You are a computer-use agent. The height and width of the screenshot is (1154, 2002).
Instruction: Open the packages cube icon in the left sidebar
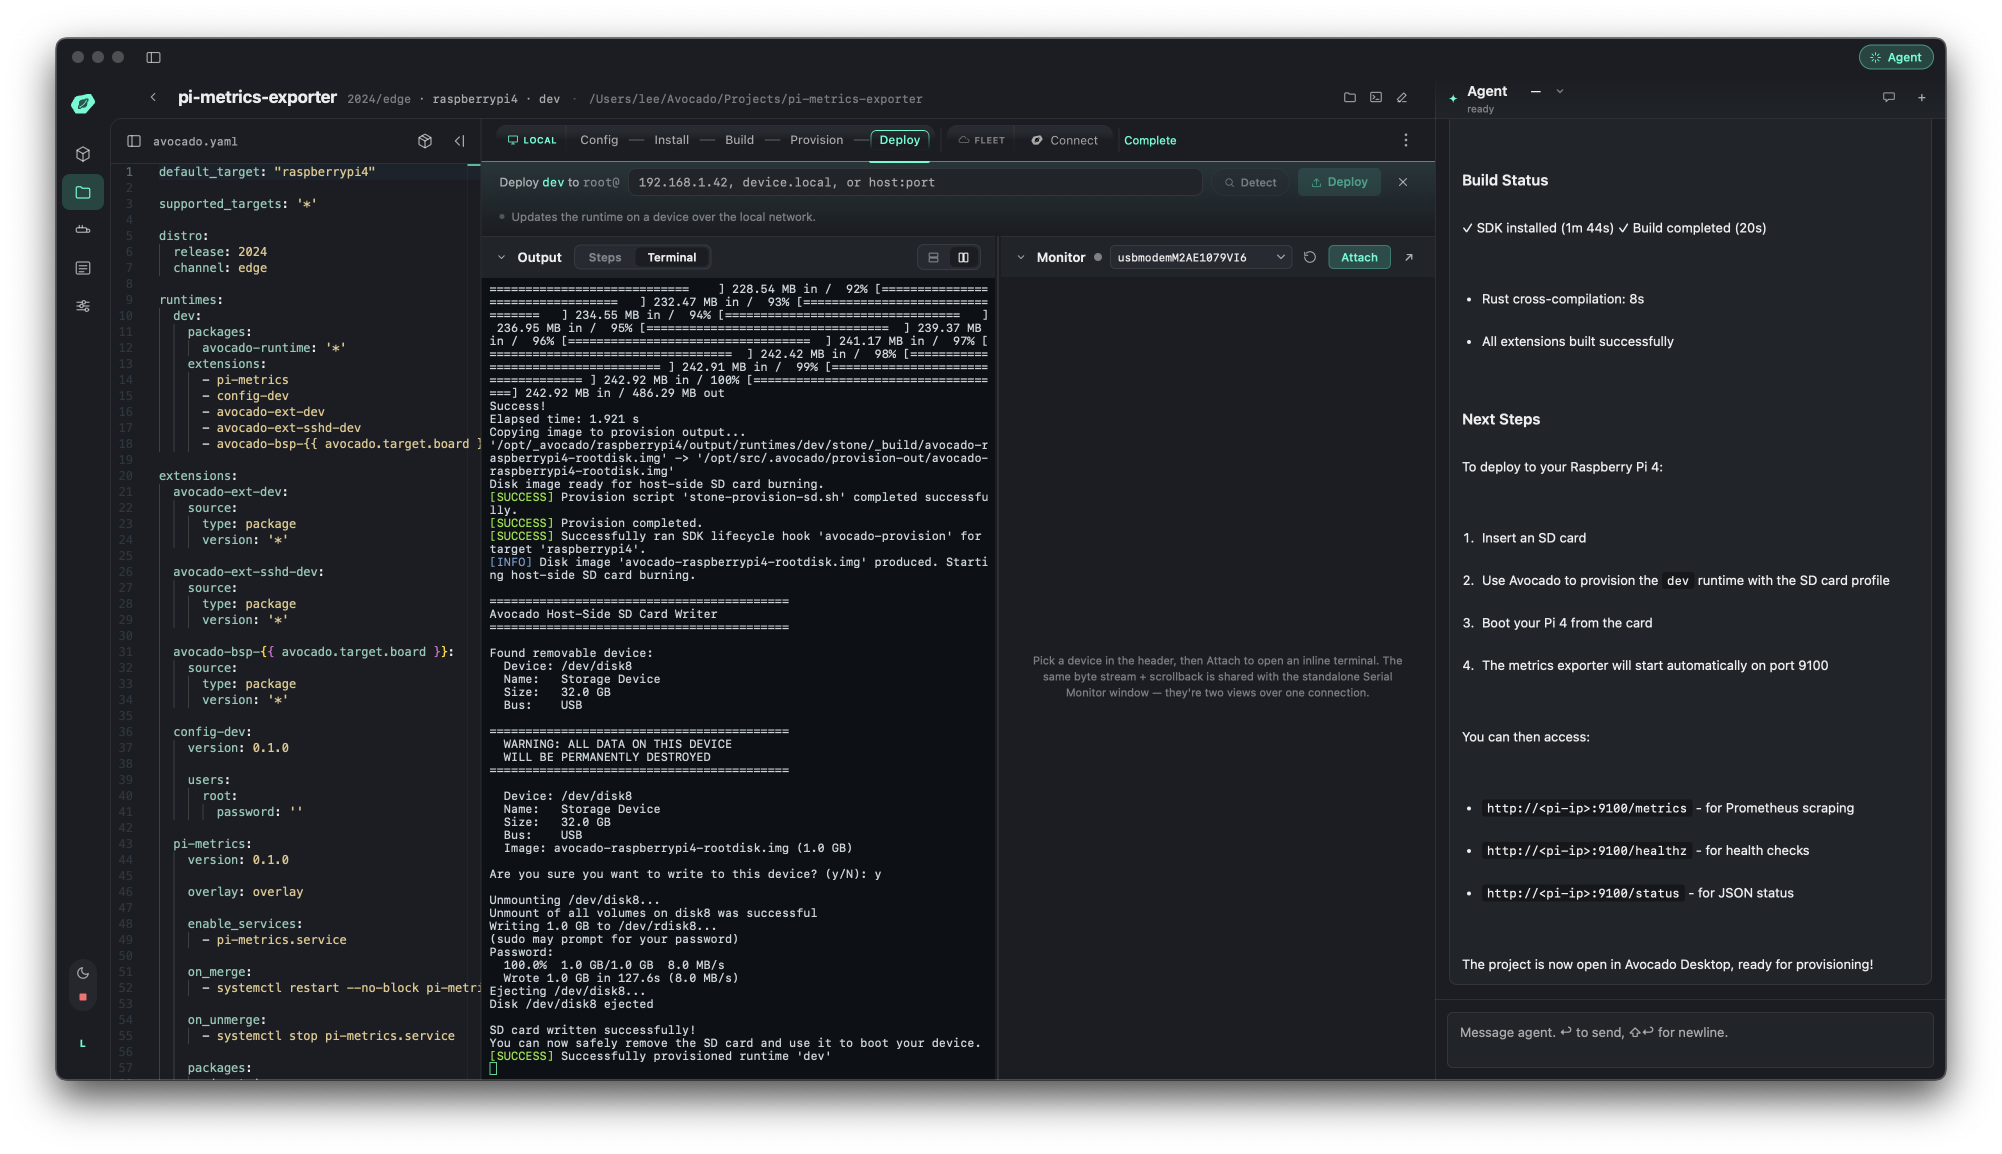click(x=83, y=154)
